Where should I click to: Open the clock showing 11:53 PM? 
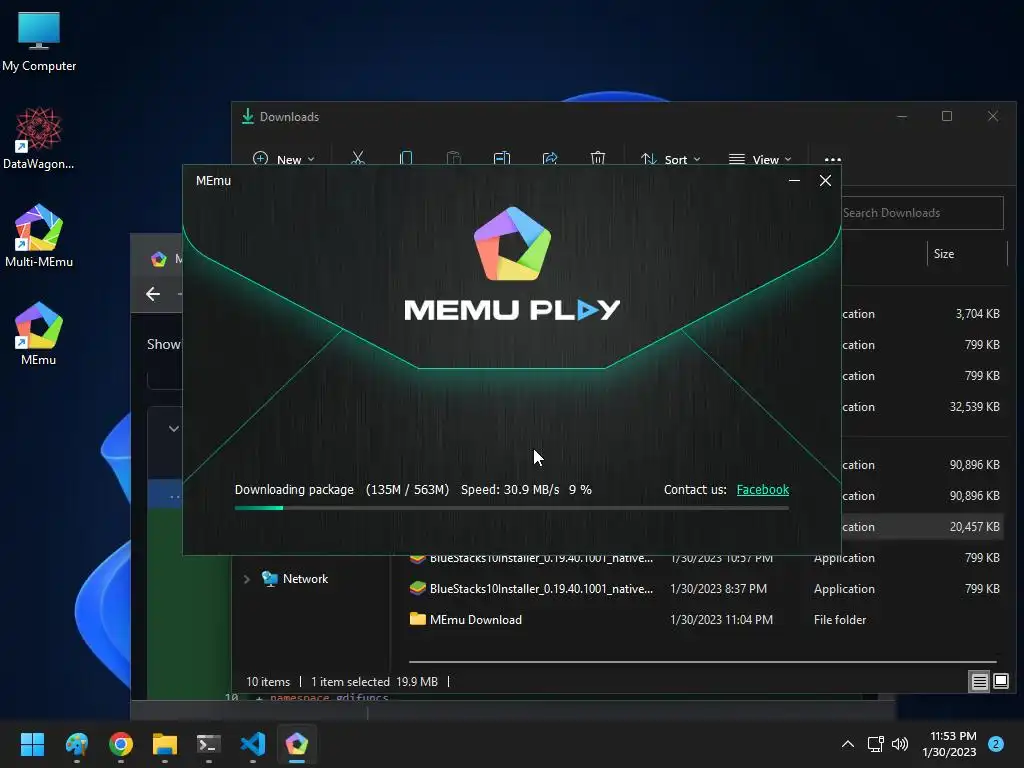tap(950, 744)
